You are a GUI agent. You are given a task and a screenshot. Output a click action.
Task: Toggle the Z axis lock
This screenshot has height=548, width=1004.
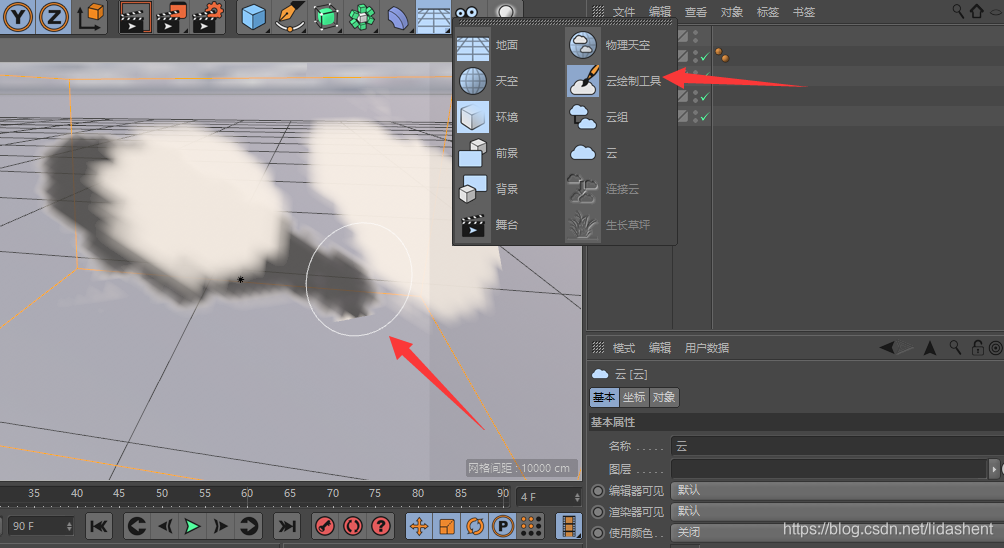click(x=54, y=17)
